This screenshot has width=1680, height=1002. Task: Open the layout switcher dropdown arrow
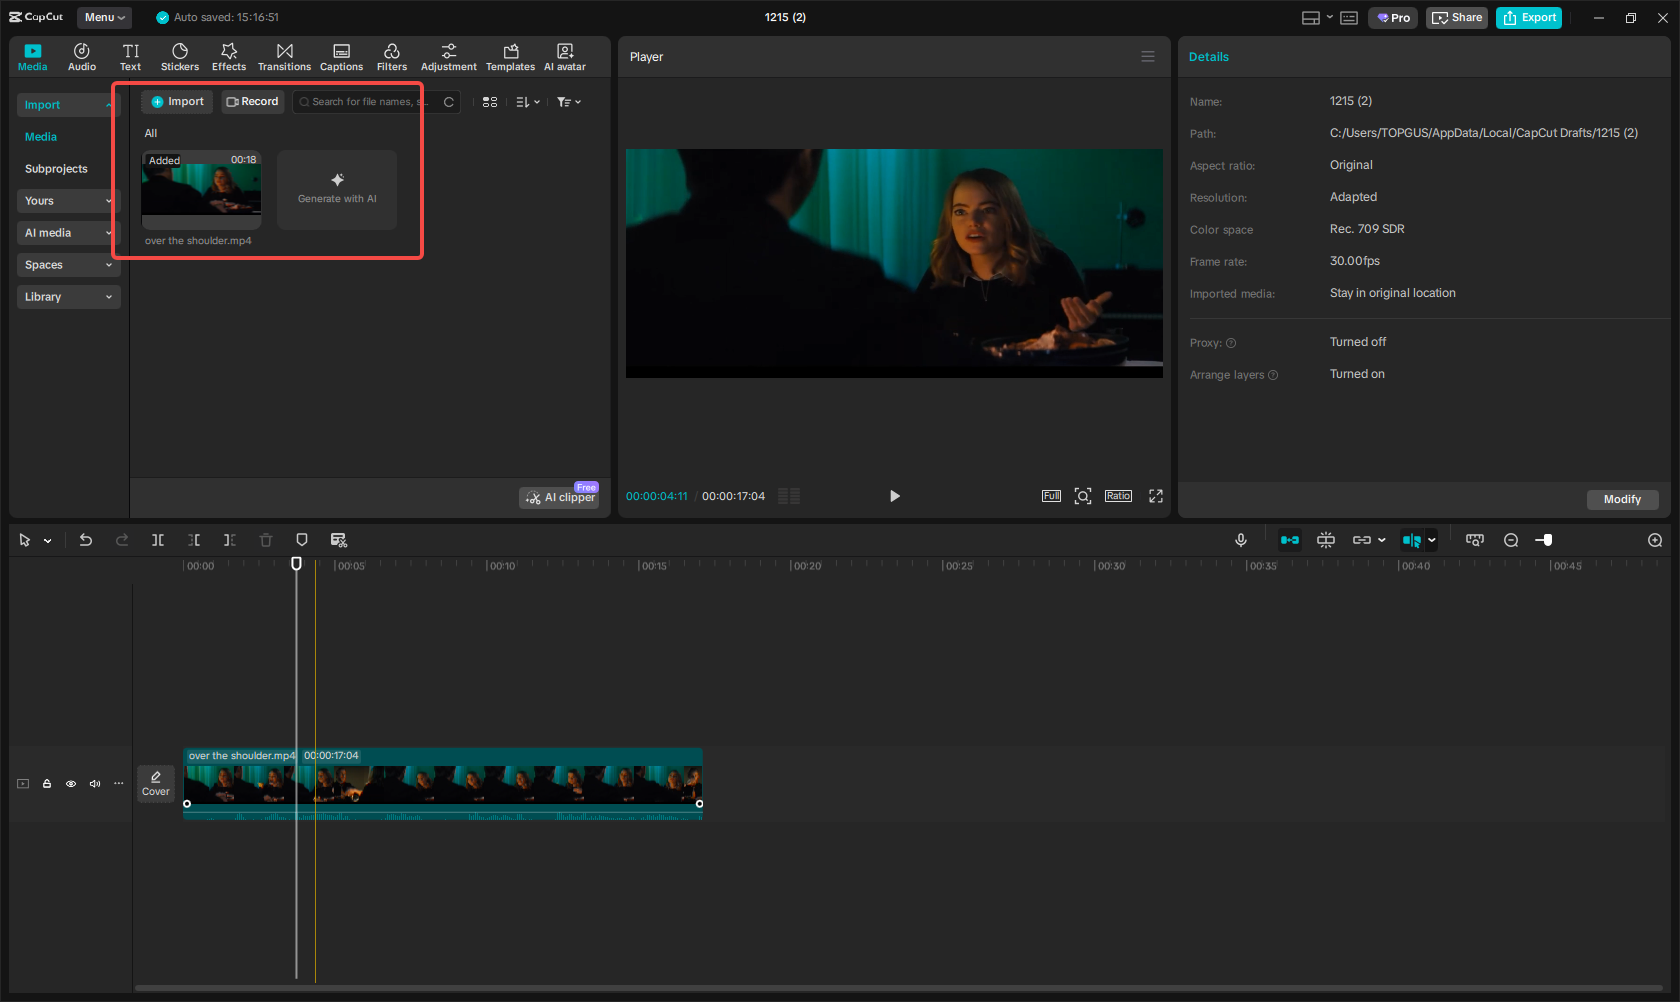click(1329, 18)
